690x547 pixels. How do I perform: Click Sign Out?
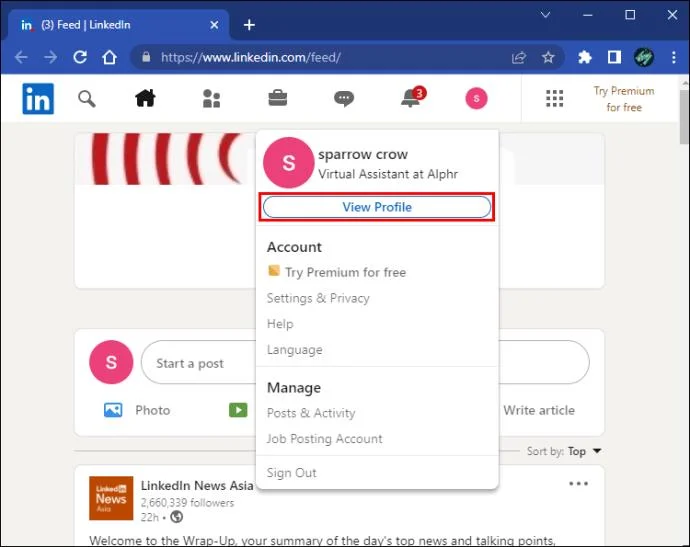click(291, 473)
